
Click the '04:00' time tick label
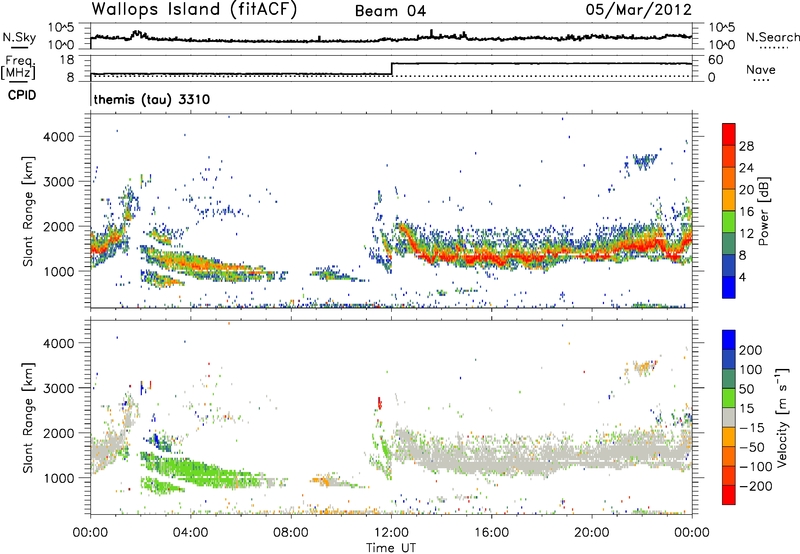pos(191,533)
